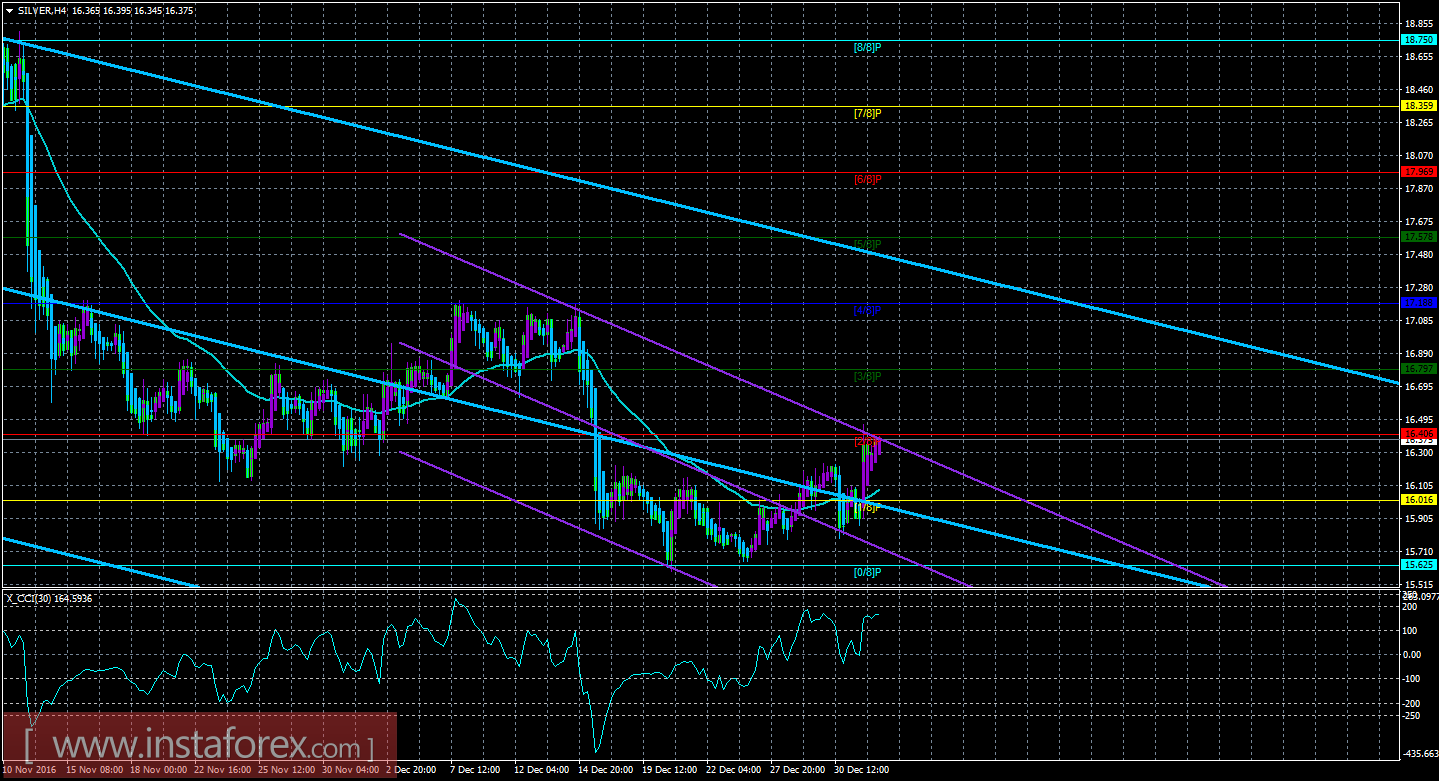
Task: Click the 17.280 price scale value
Action: (x=1419, y=288)
